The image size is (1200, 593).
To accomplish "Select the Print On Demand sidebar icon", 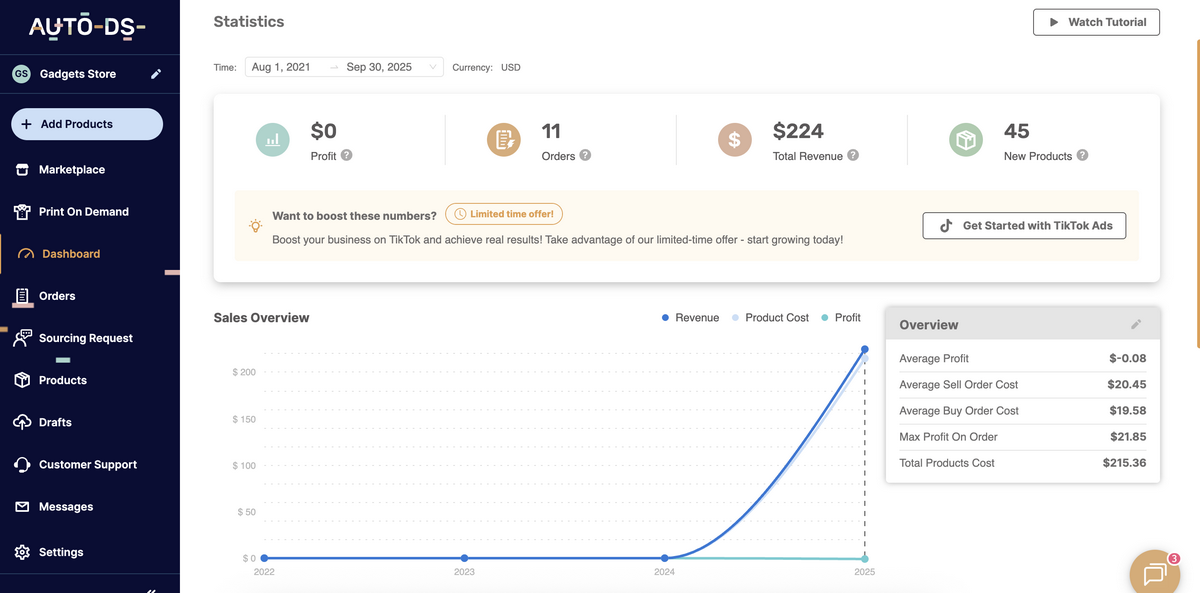I will click(22, 211).
